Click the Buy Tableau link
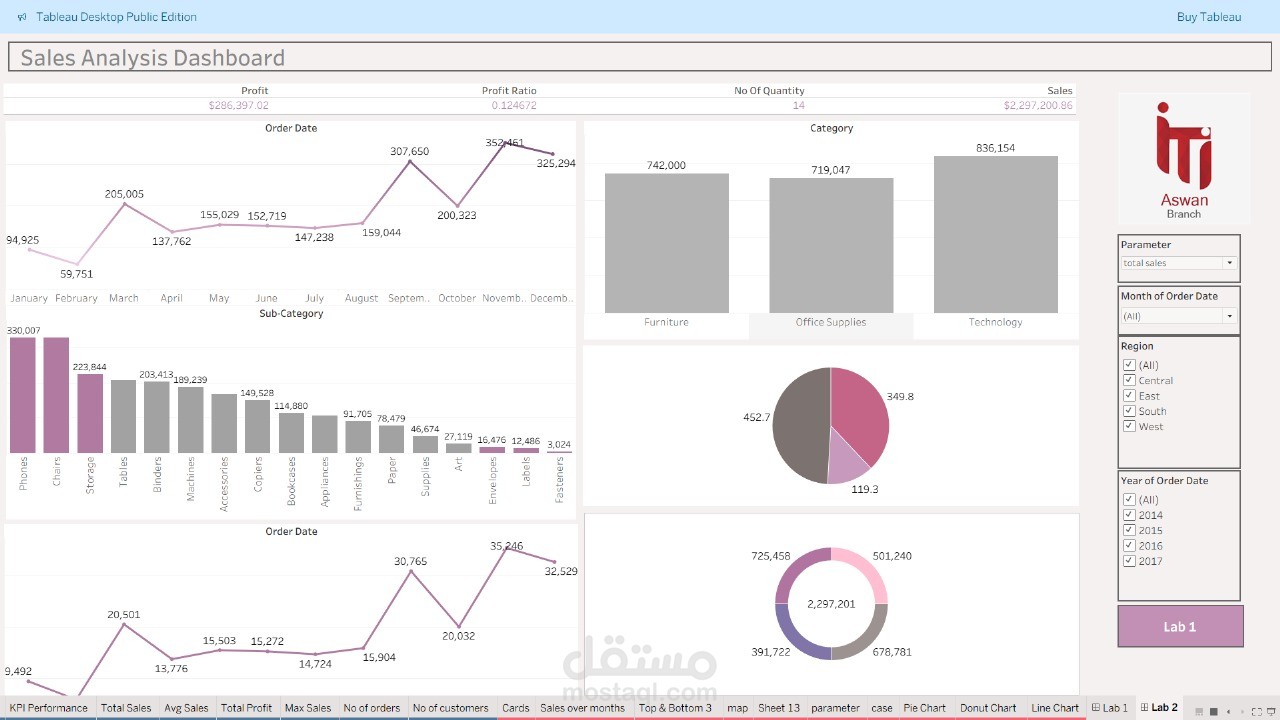 [x=1208, y=16]
